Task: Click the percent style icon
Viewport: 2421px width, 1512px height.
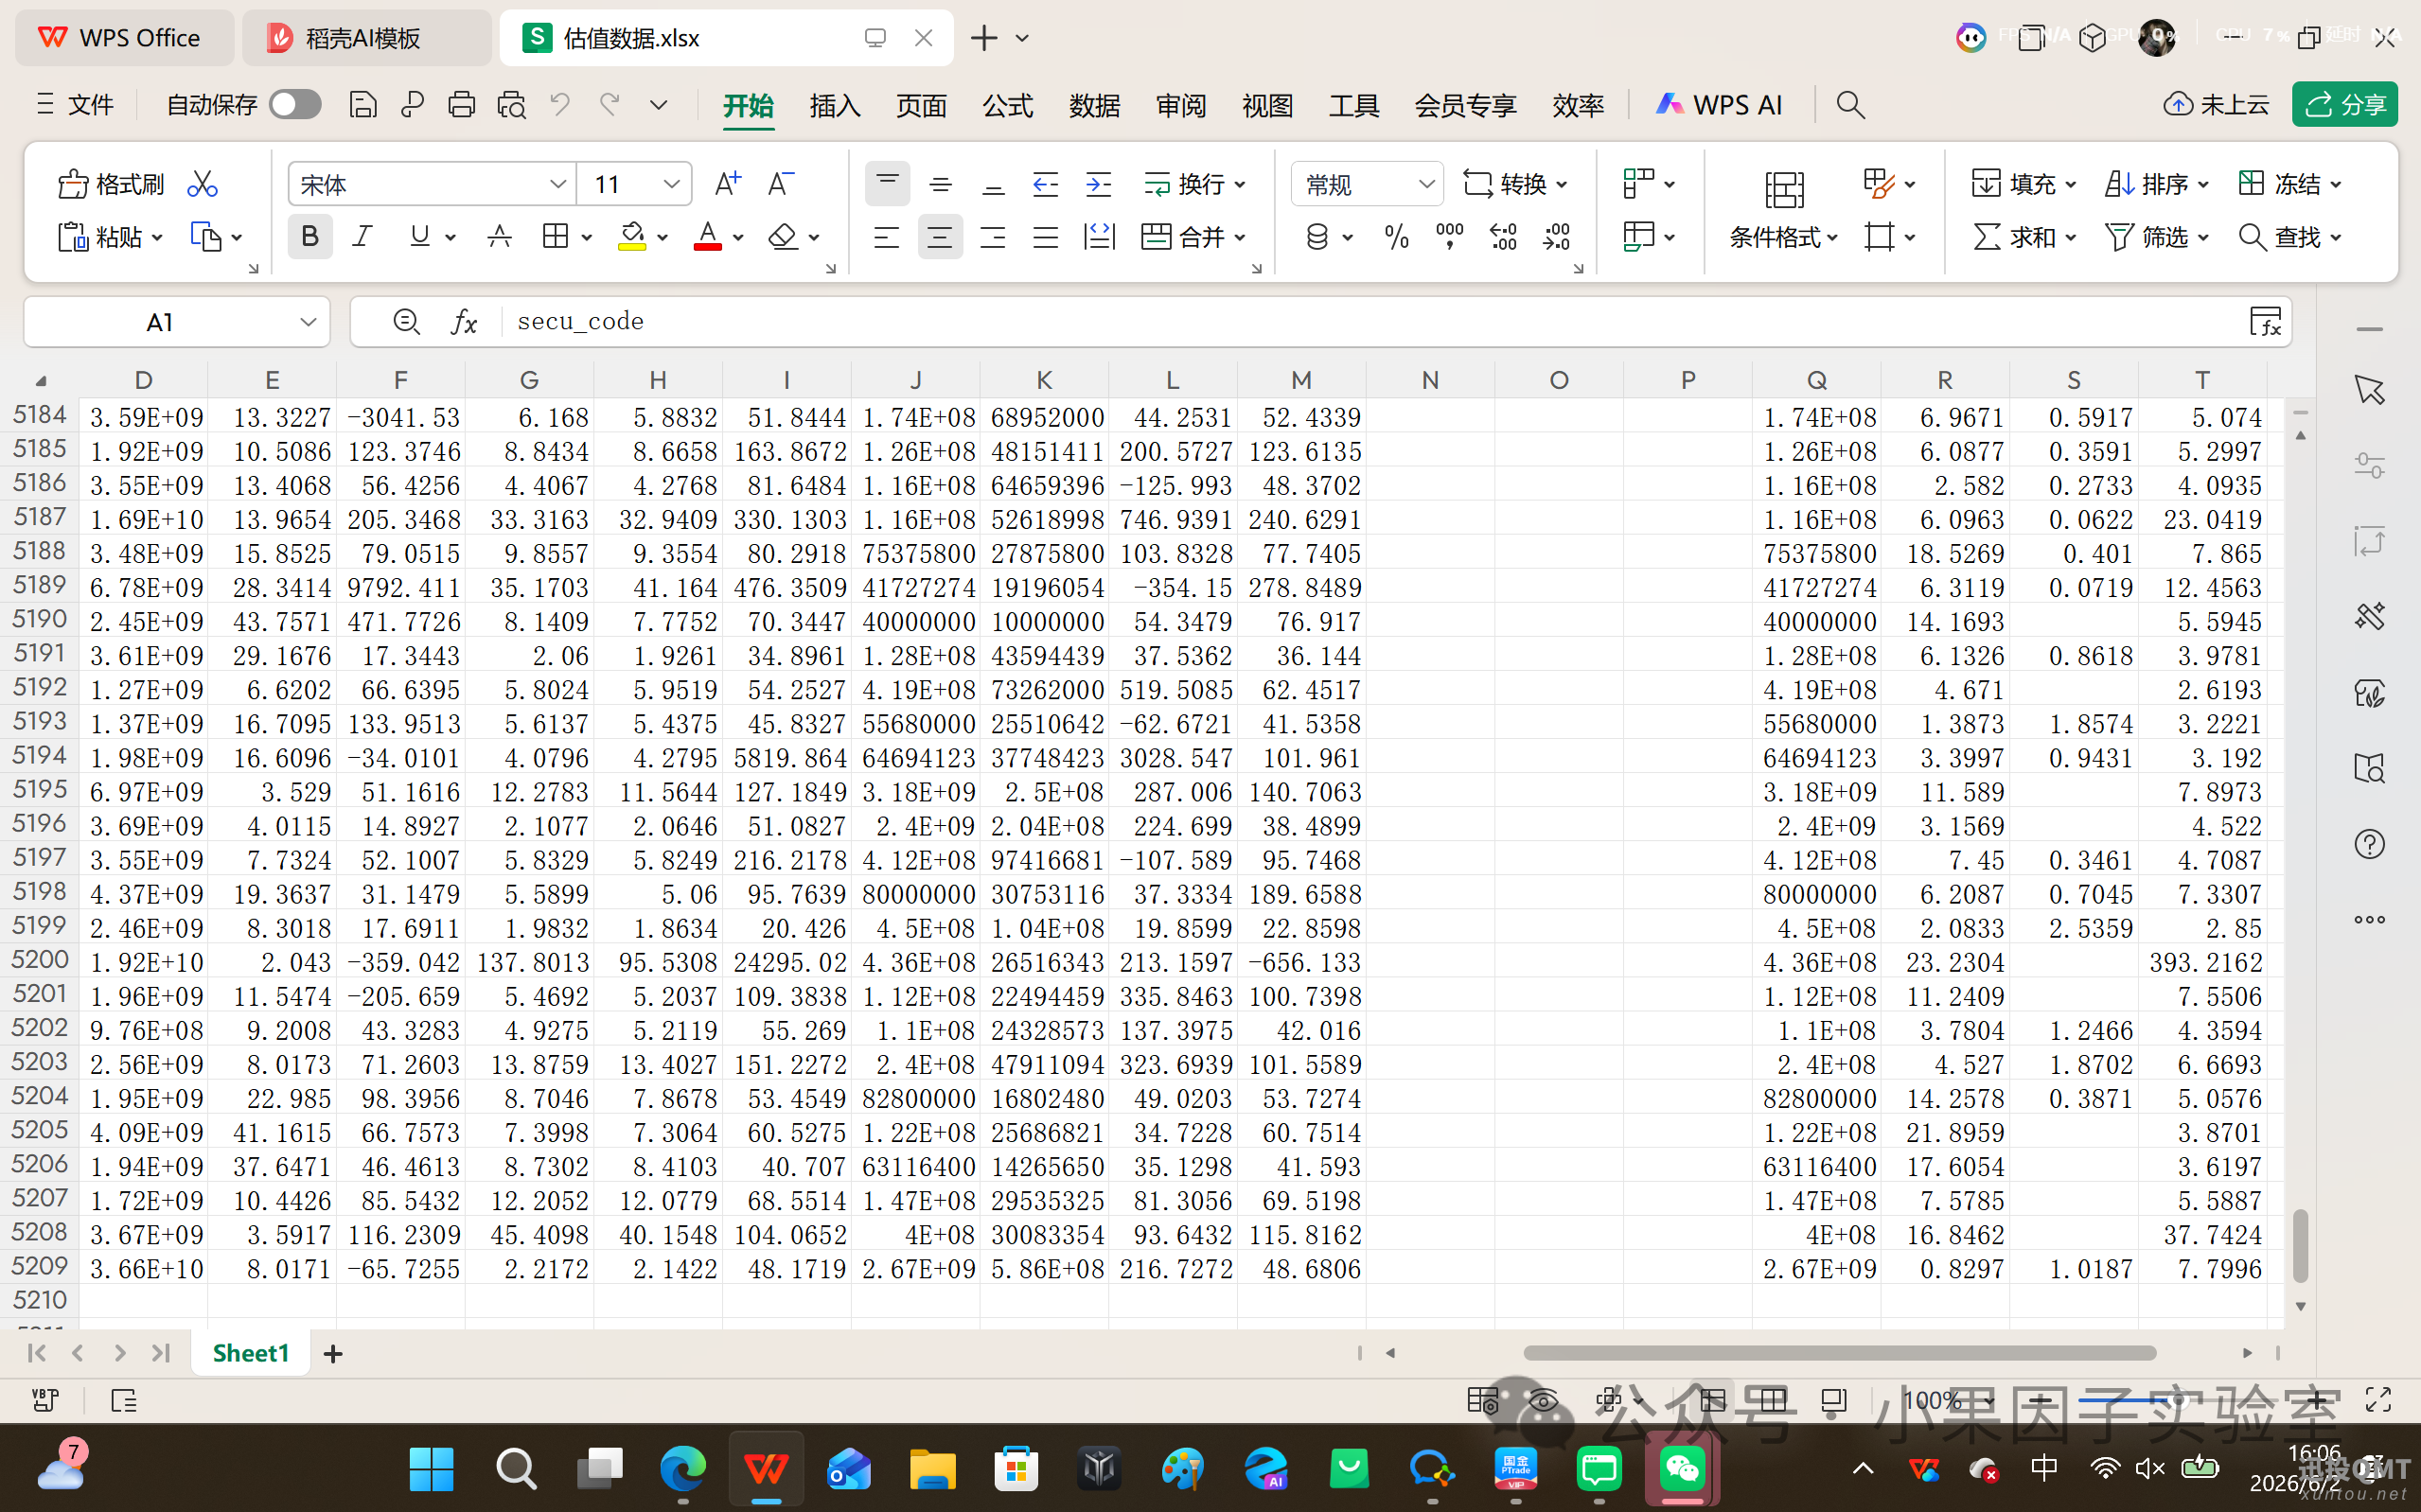Action: tap(1396, 237)
